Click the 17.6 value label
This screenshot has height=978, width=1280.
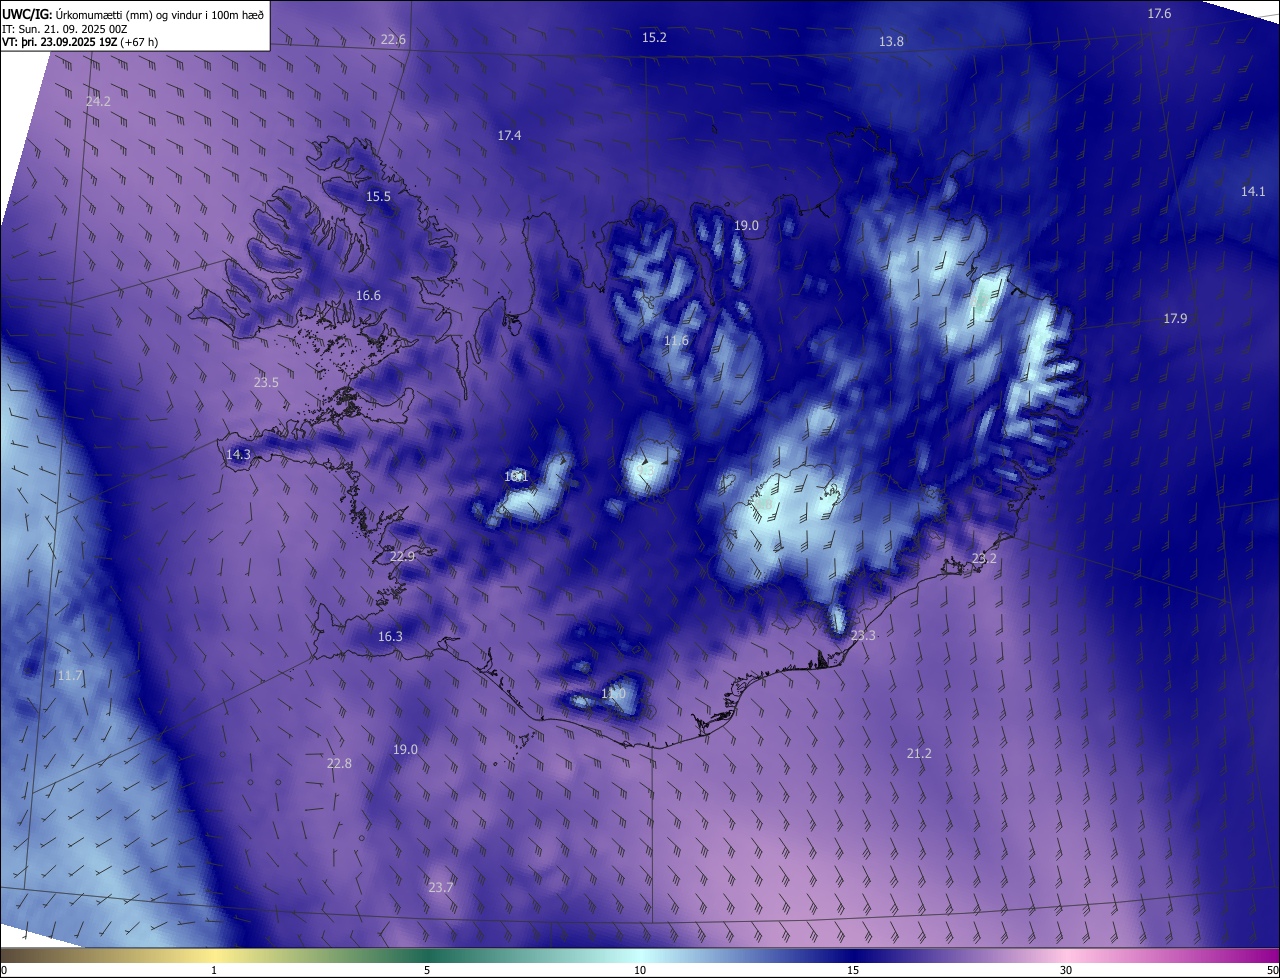(x=1159, y=13)
